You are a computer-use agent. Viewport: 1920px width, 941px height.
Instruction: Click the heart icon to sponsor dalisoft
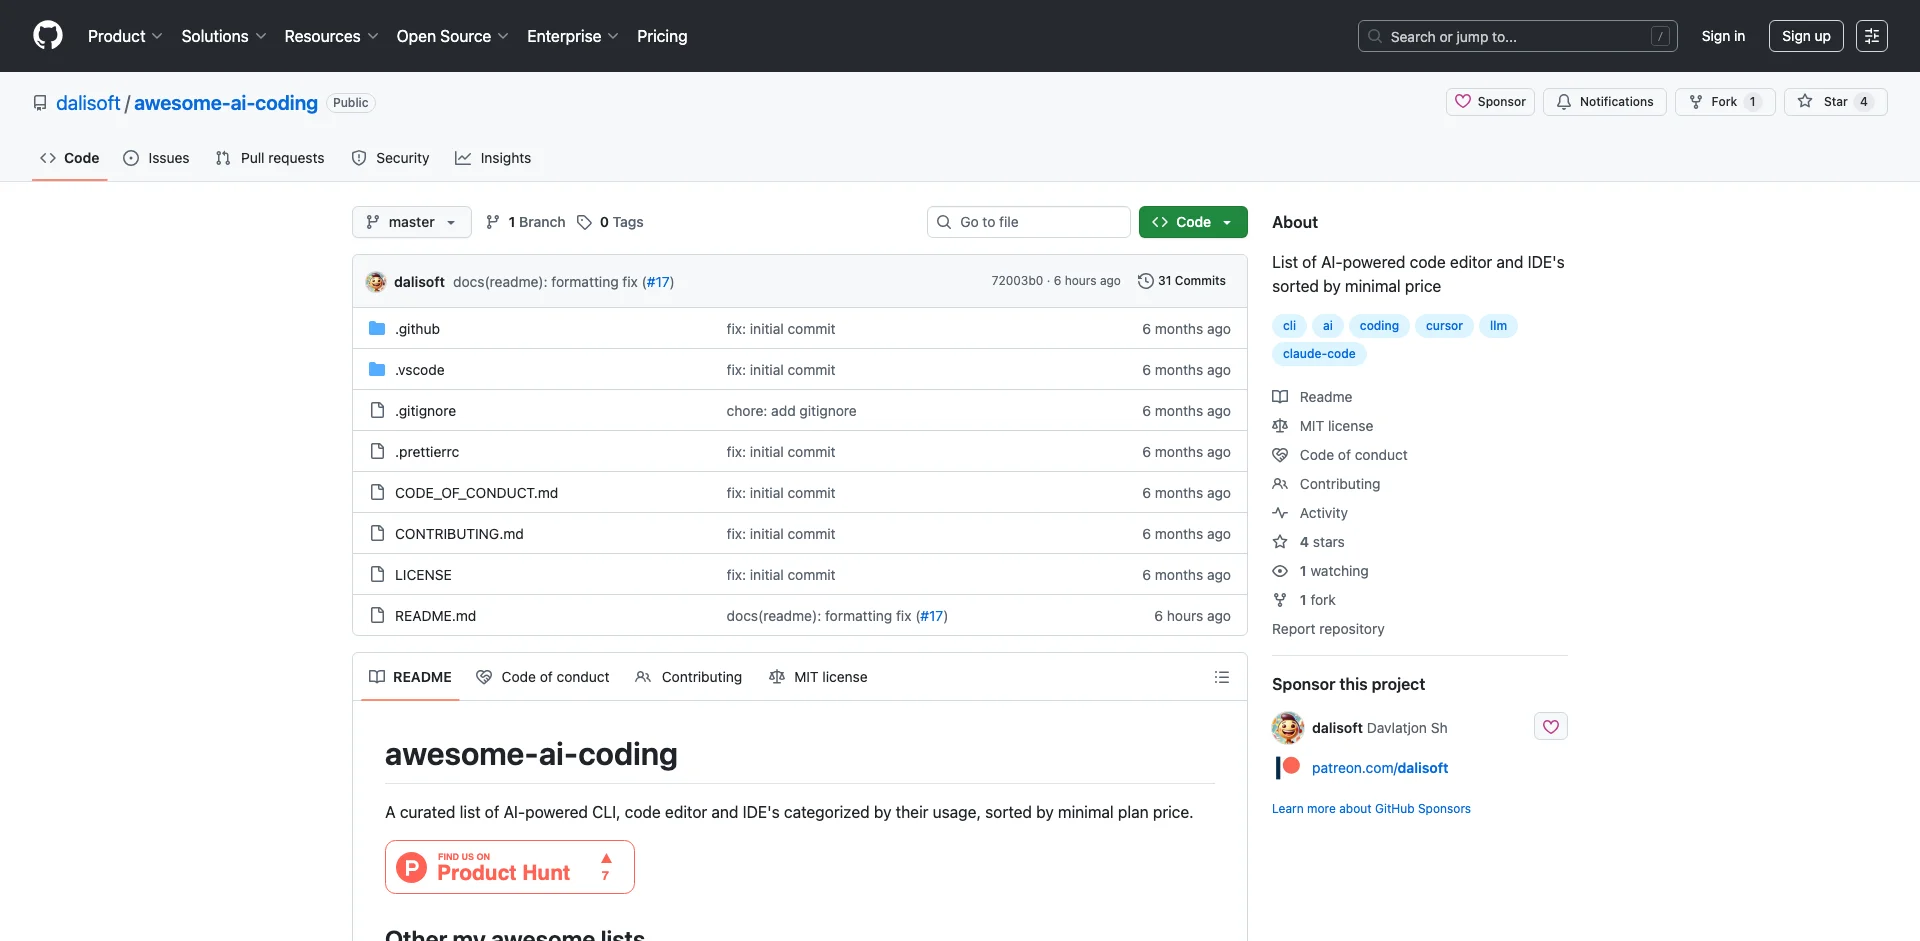click(x=1550, y=727)
